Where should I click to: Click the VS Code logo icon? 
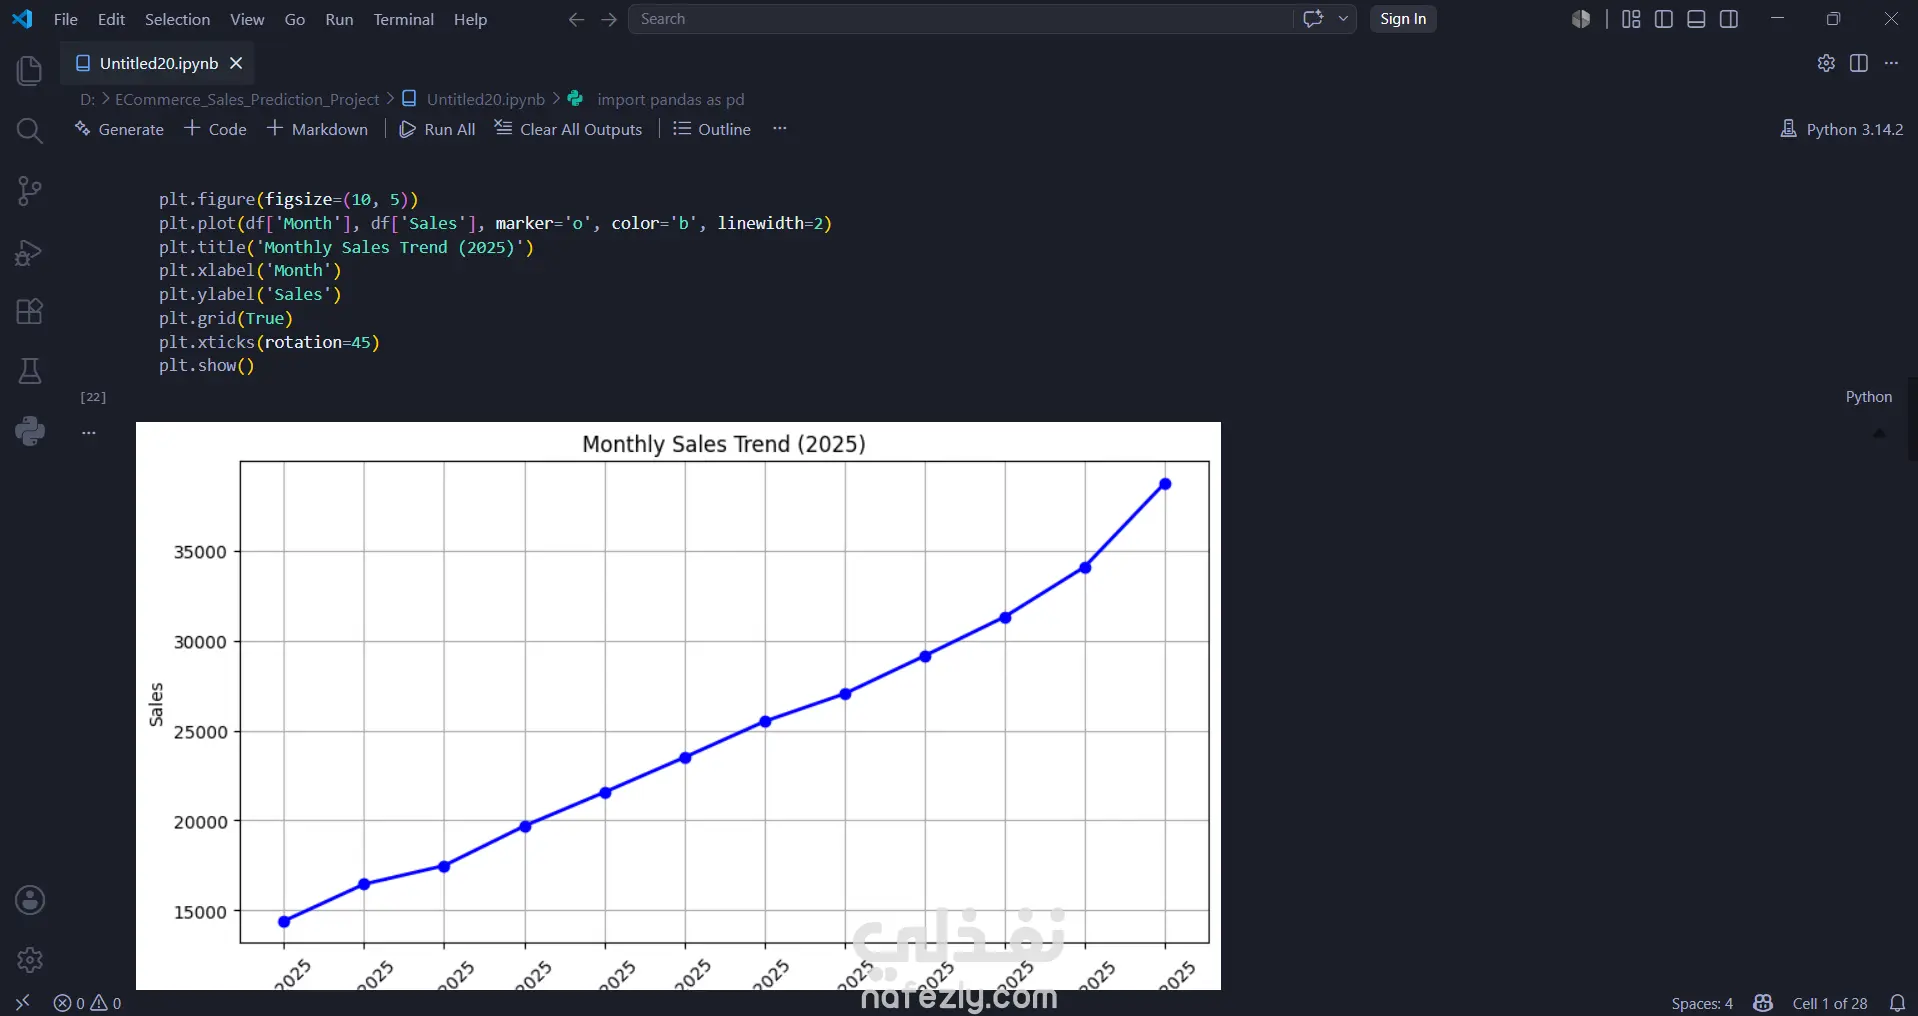coord(22,19)
